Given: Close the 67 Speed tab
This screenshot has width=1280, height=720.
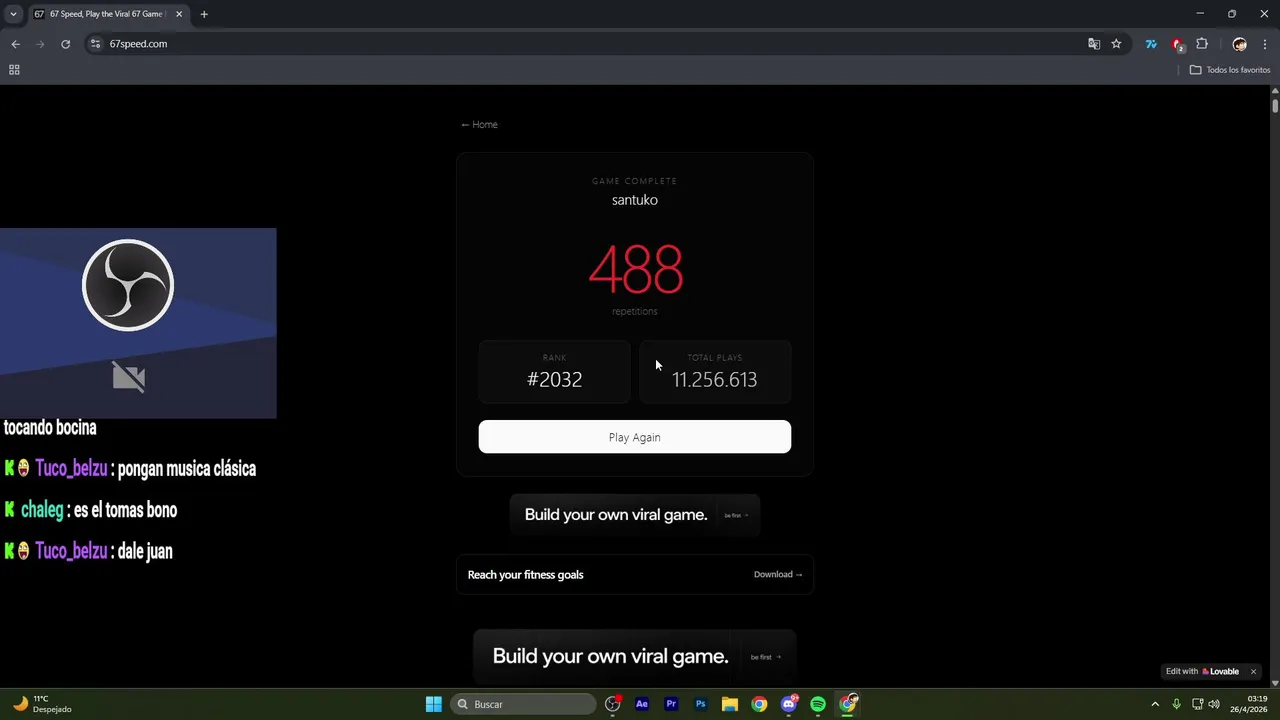Looking at the screenshot, I should click(x=179, y=14).
